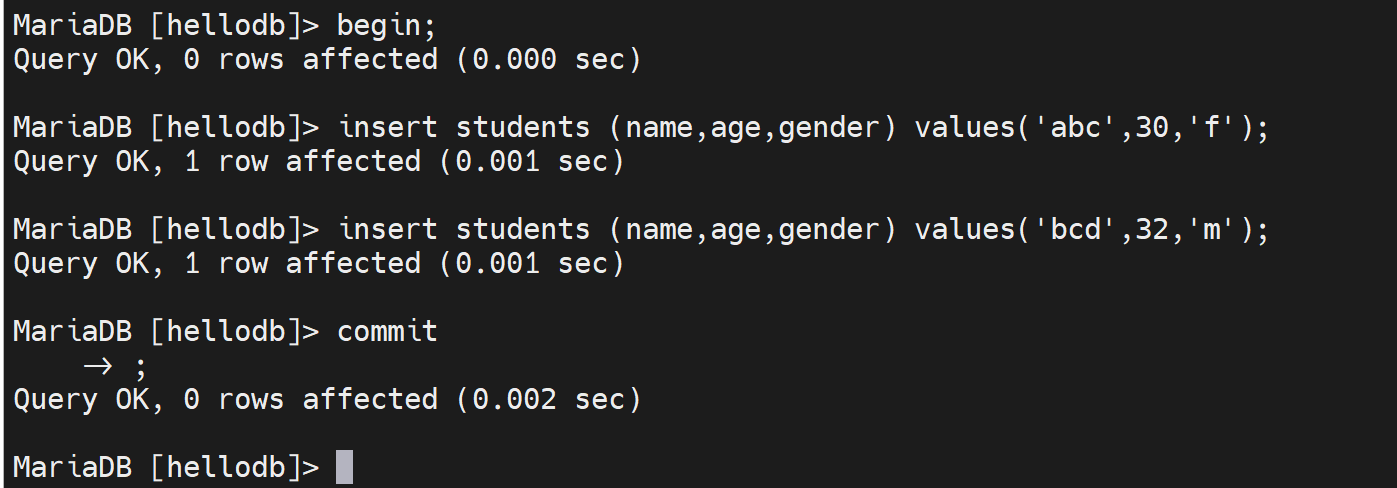The height and width of the screenshot is (488, 1397).
Task: Click the word 'commit' in the command
Action: [387, 331]
